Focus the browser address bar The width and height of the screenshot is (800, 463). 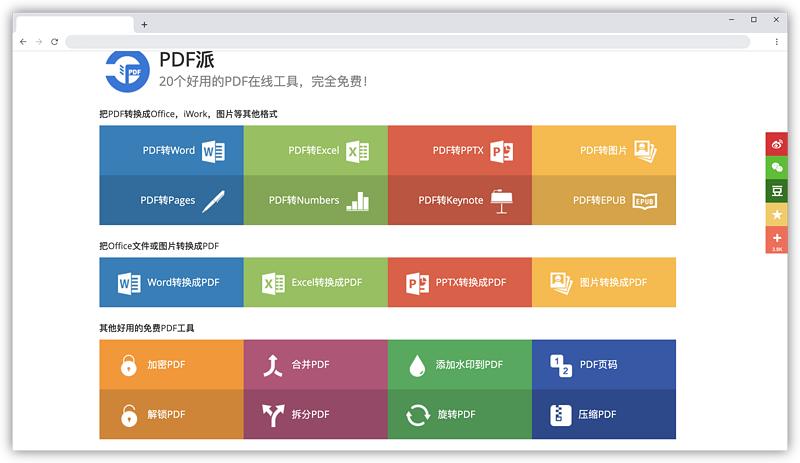point(408,42)
